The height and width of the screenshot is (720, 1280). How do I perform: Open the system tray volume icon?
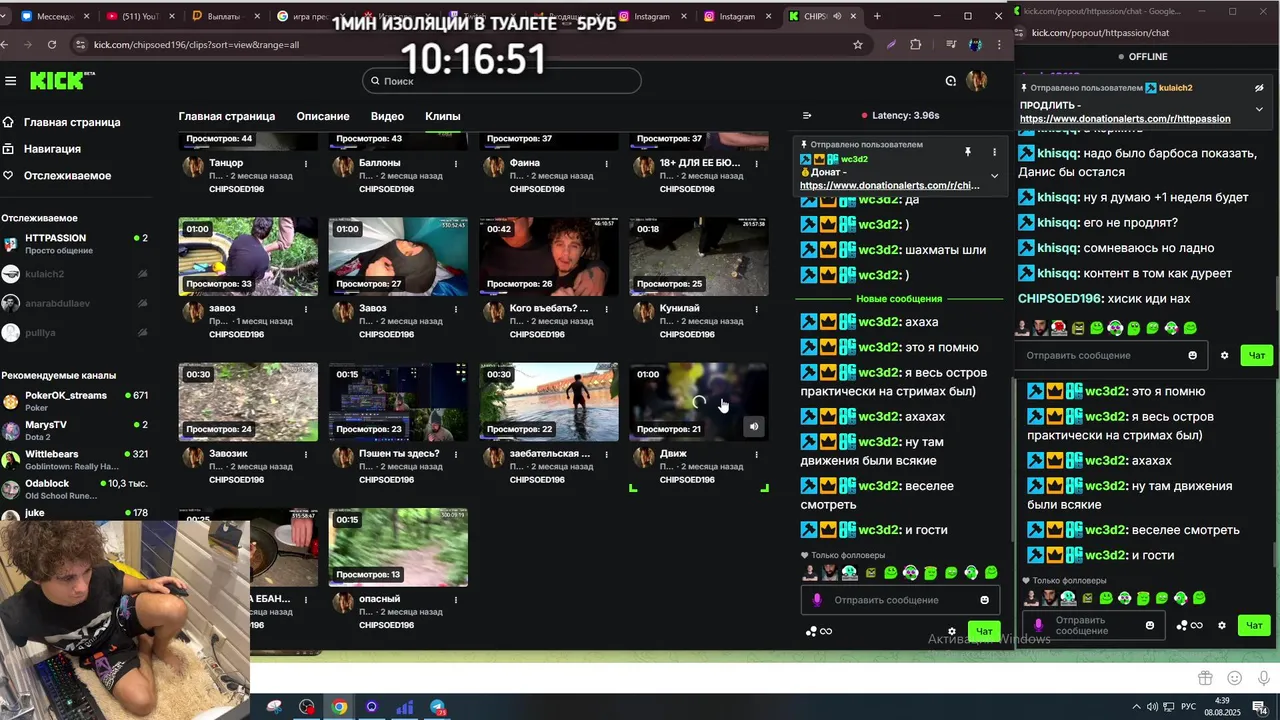tap(1153, 707)
